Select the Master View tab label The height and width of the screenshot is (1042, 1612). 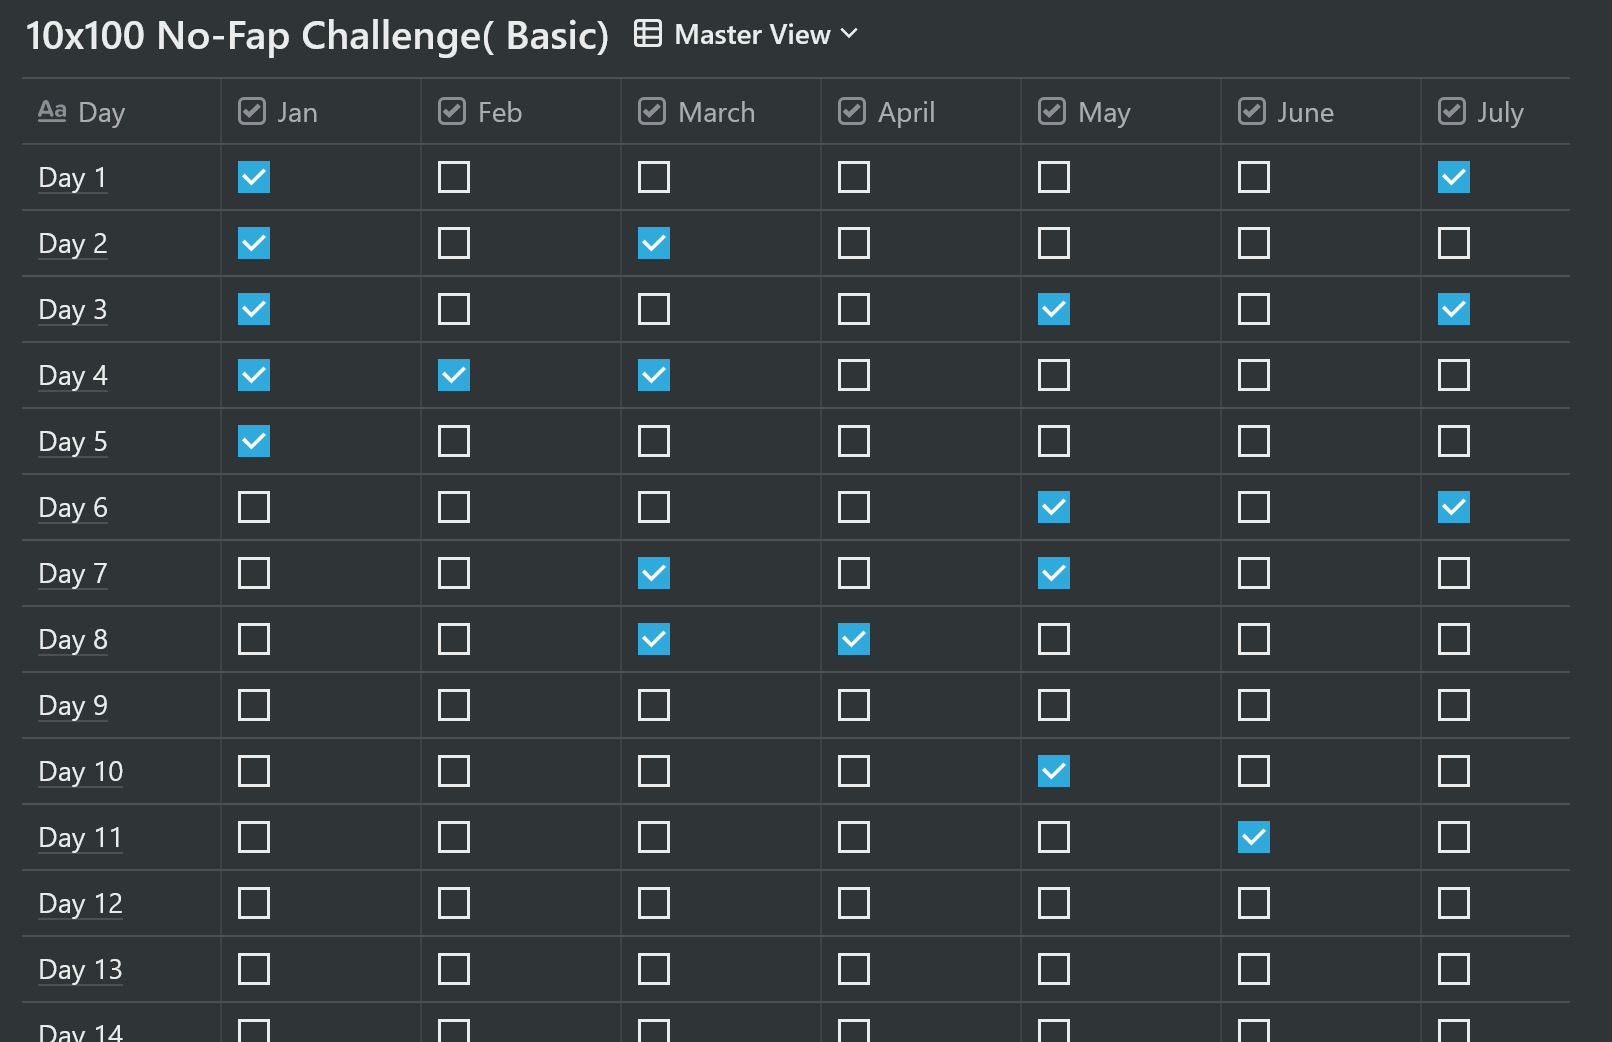pyautogui.click(x=752, y=35)
